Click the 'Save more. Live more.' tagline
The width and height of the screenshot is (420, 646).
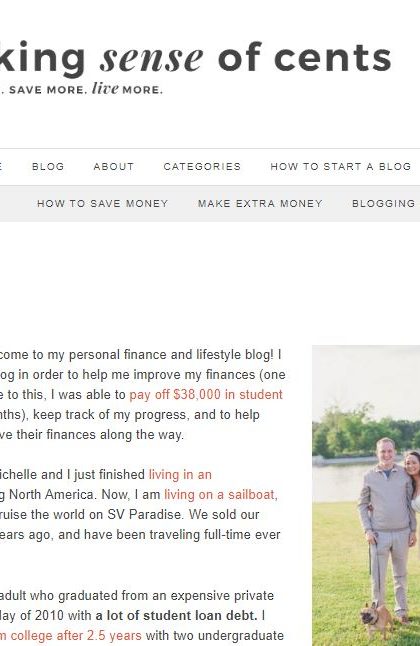tap(82, 89)
